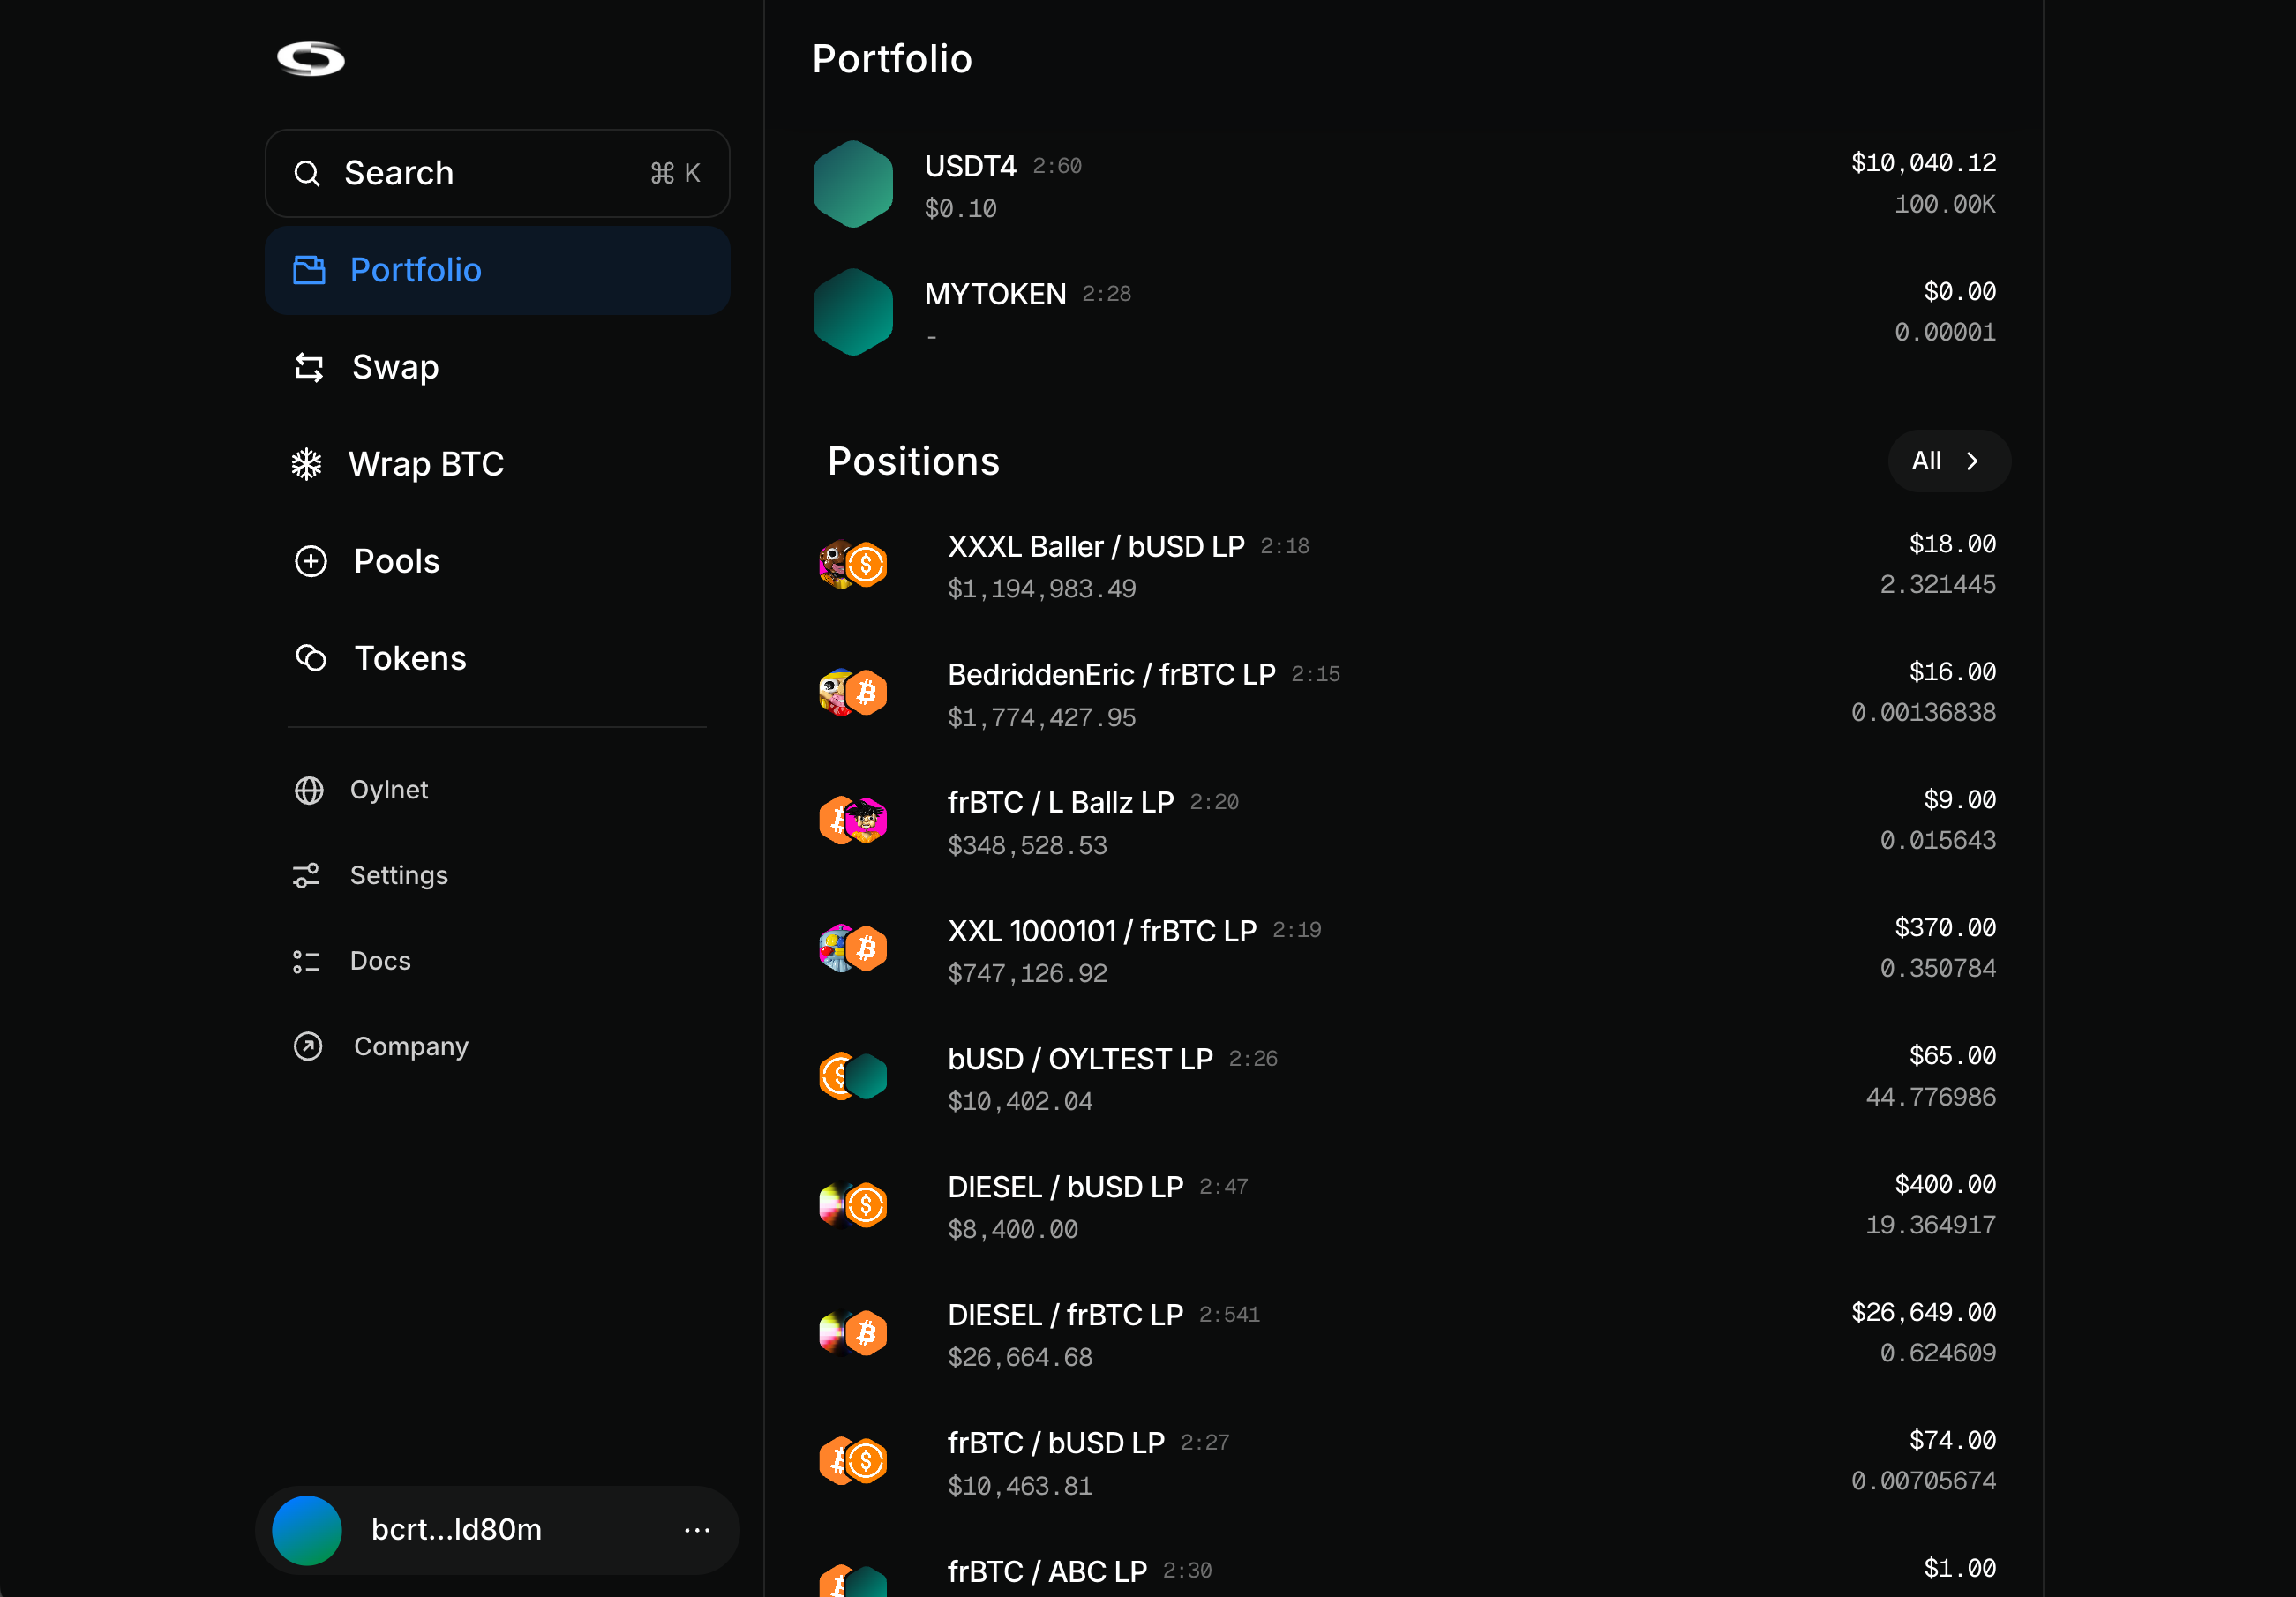2296x1597 pixels.
Task: Select the USDT4 token name
Action: click(x=970, y=166)
